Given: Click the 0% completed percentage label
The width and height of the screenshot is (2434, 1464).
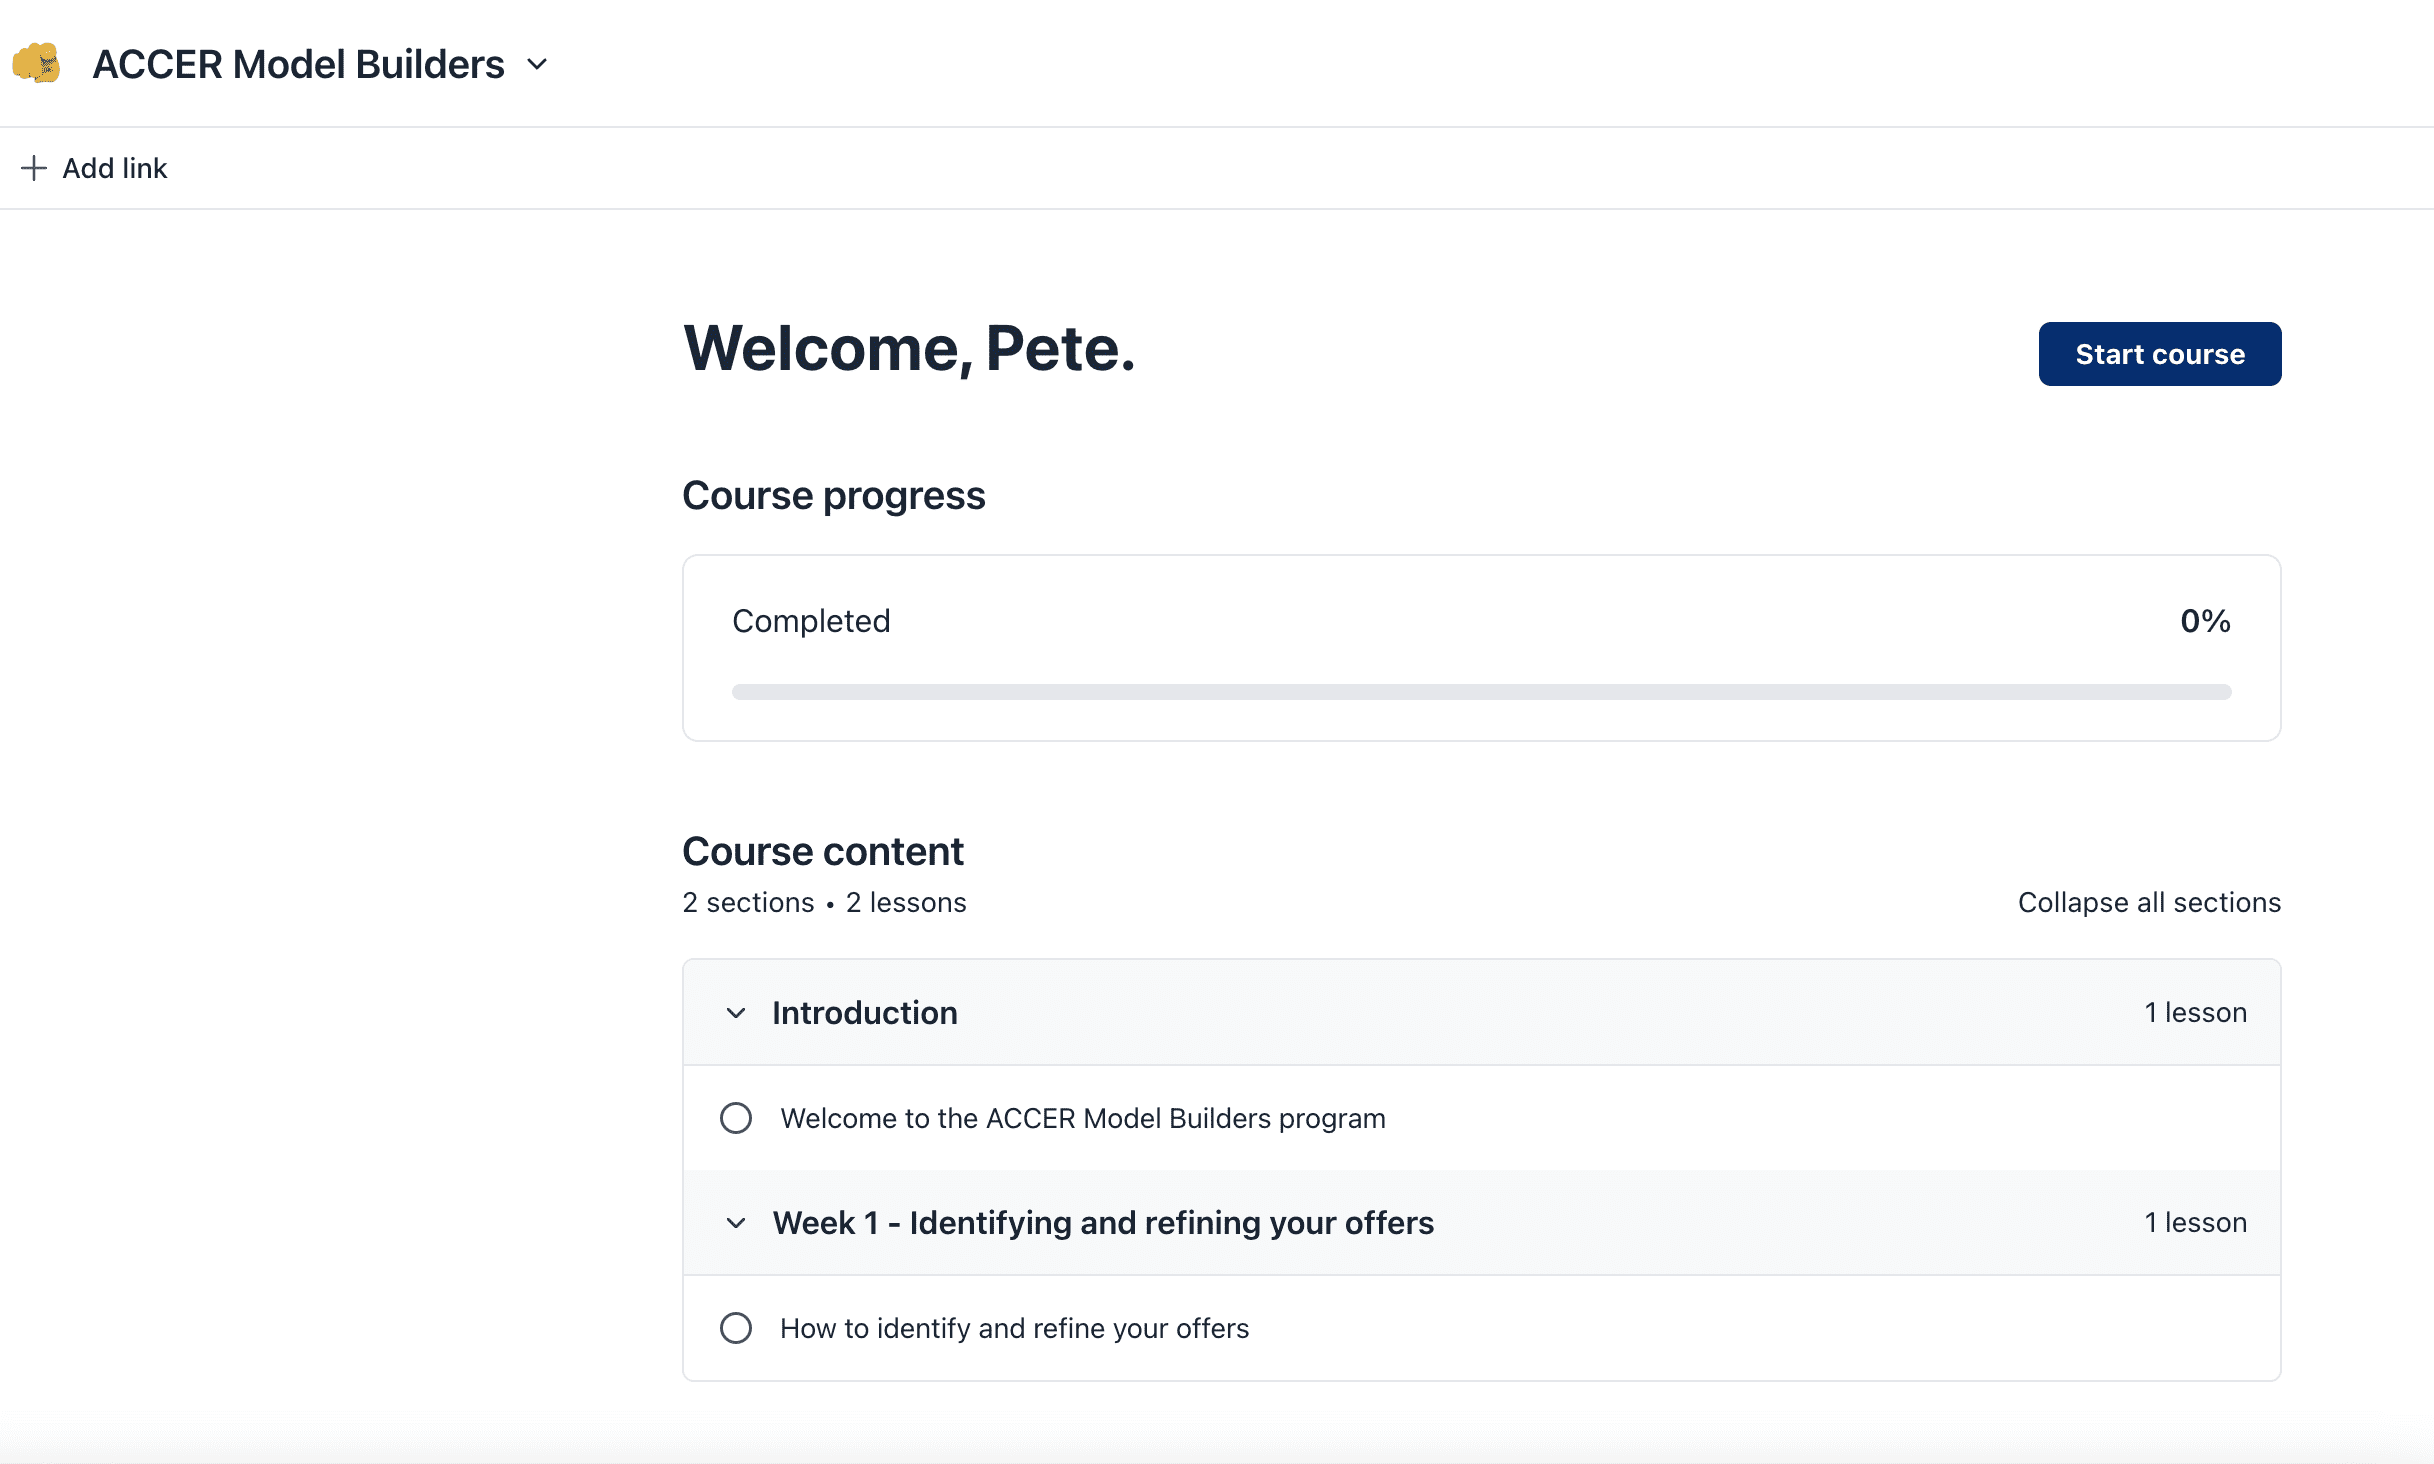Looking at the screenshot, I should point(2205,621).
